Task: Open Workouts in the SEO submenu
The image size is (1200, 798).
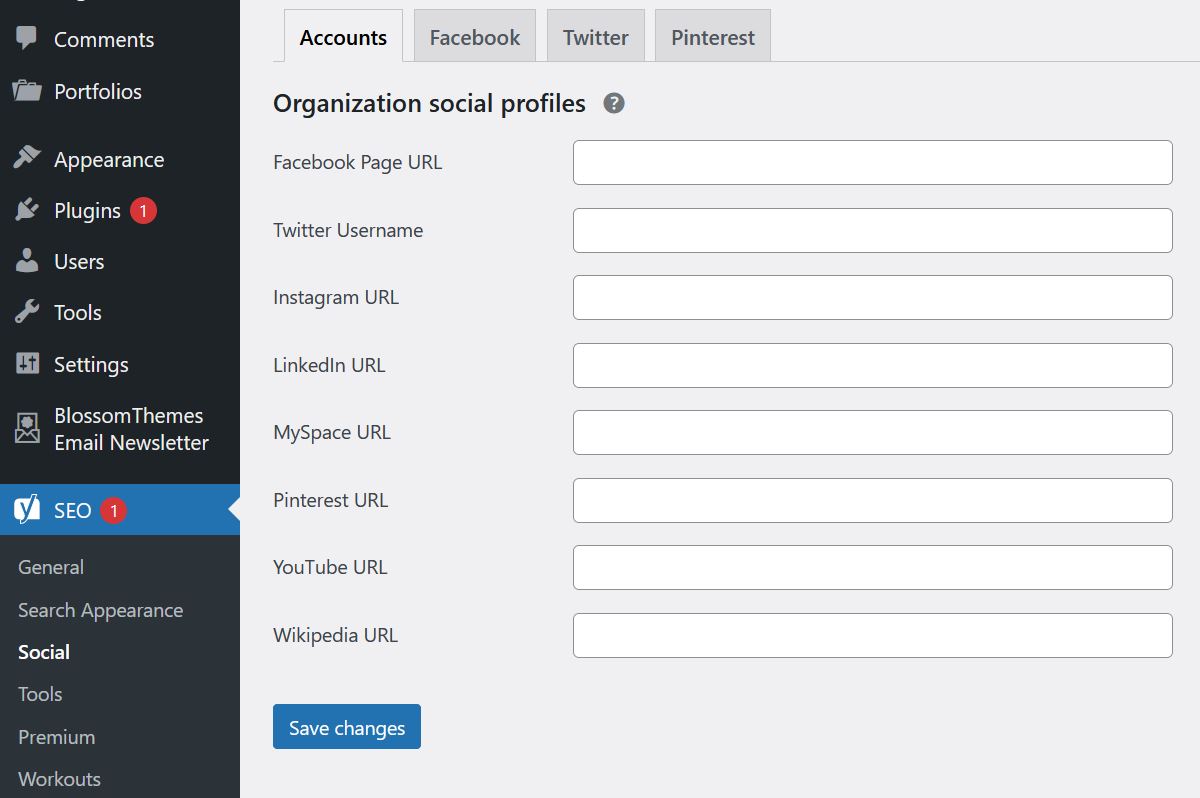Action: click(59, 779)
